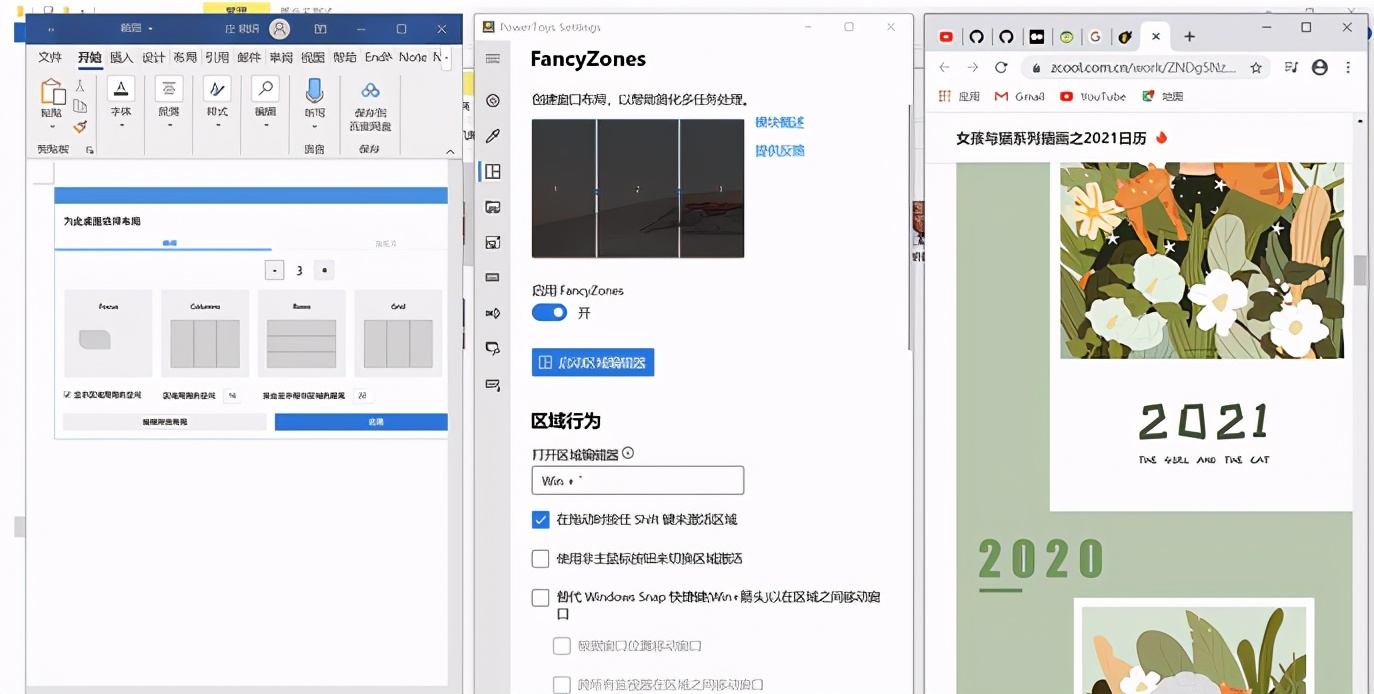Open the account avatar in Word's title bar
The width and height of the screenshot is (1374, 694).
280,29
